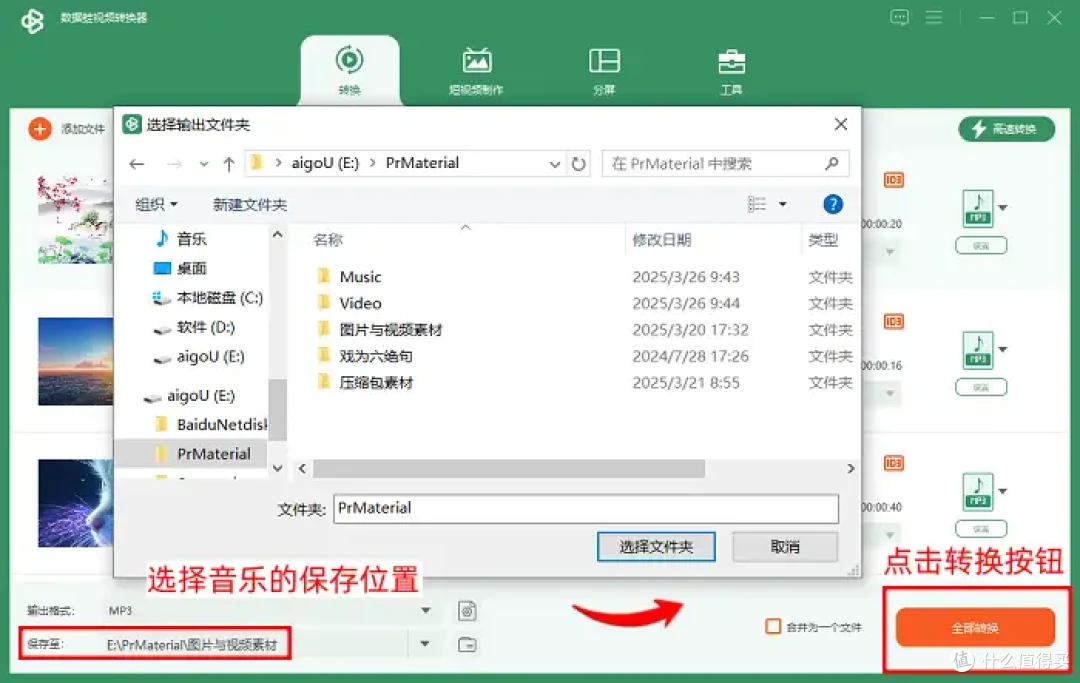1080x683 pixels.
Task: Expand the address bar history dropdown
Action: (554, 164)
